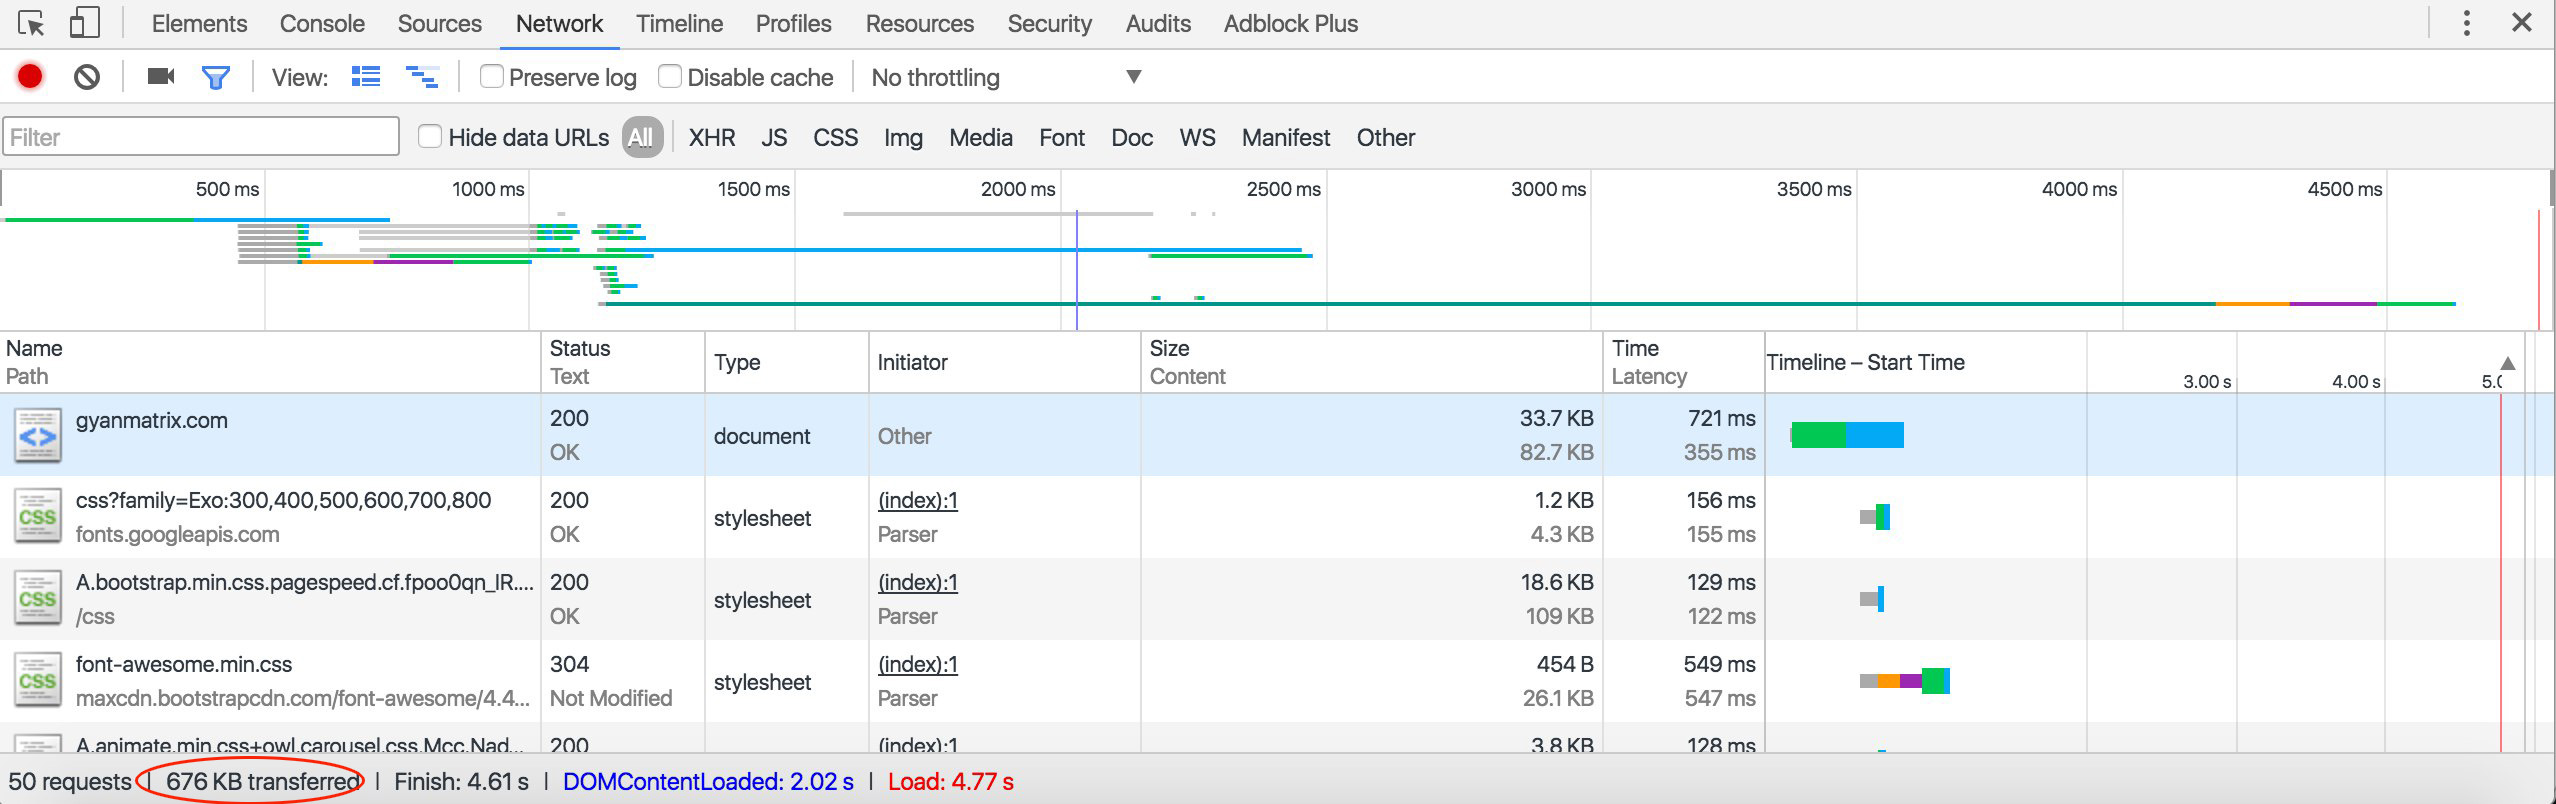Sort by the Status column header

[623, 362]
